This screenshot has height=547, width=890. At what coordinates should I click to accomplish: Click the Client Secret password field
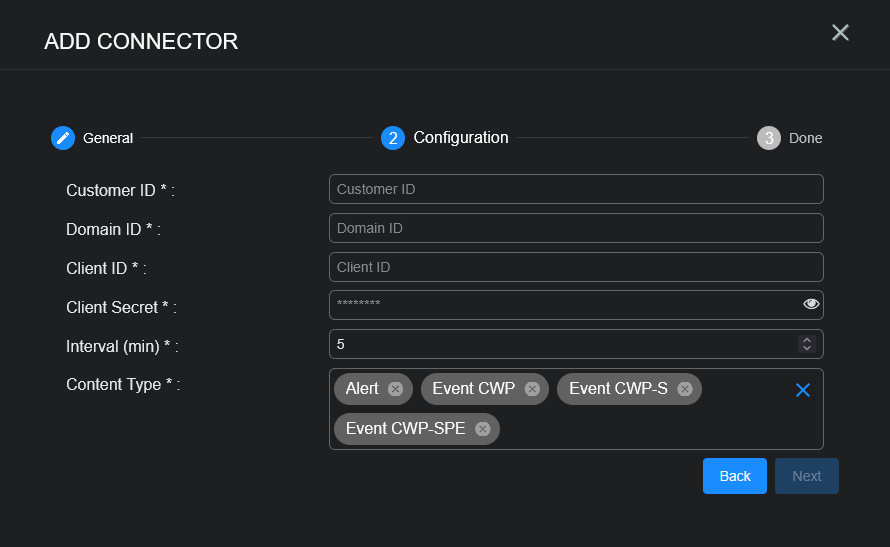(560, 305)
